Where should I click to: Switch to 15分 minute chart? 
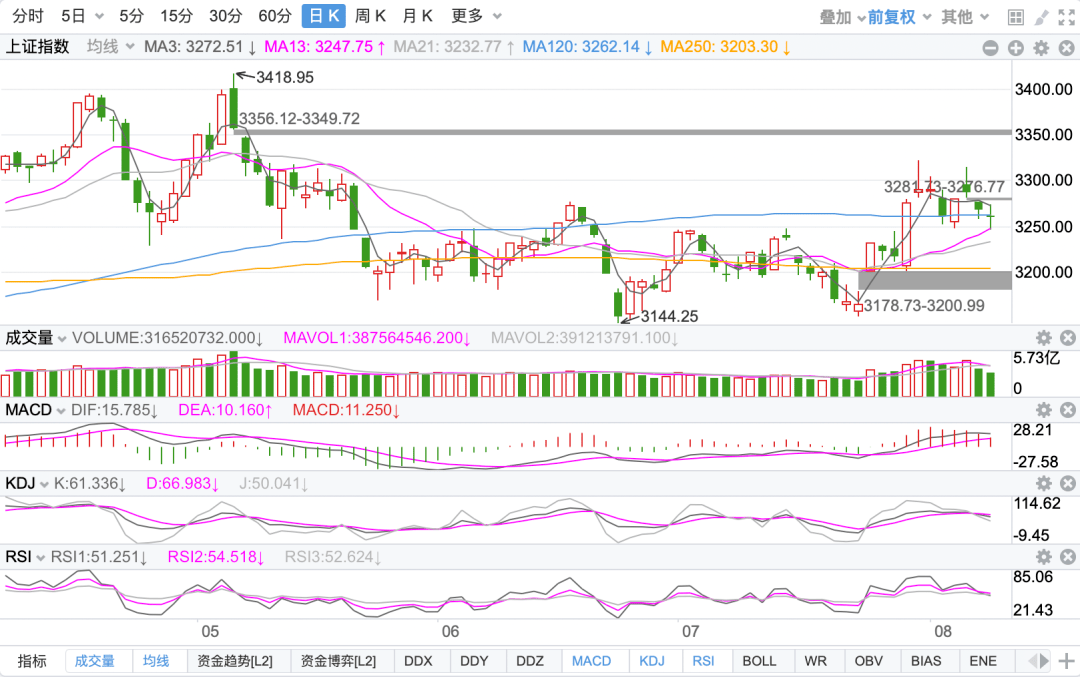[176, 16]
